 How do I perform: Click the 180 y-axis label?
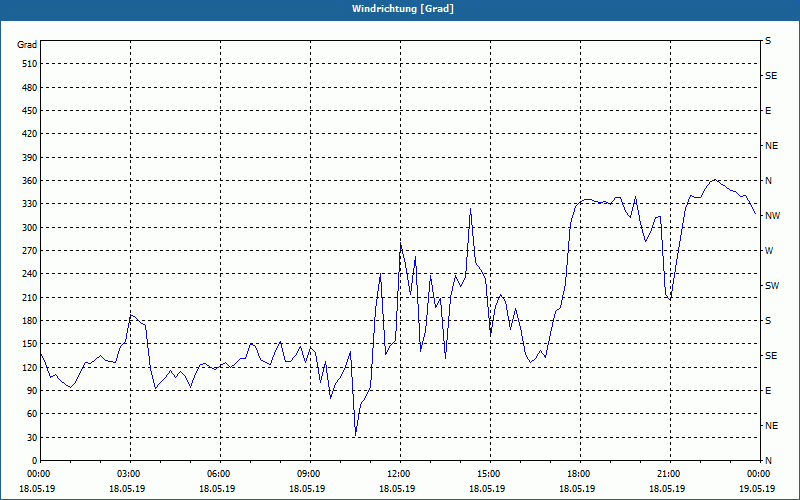click(30, 321)
